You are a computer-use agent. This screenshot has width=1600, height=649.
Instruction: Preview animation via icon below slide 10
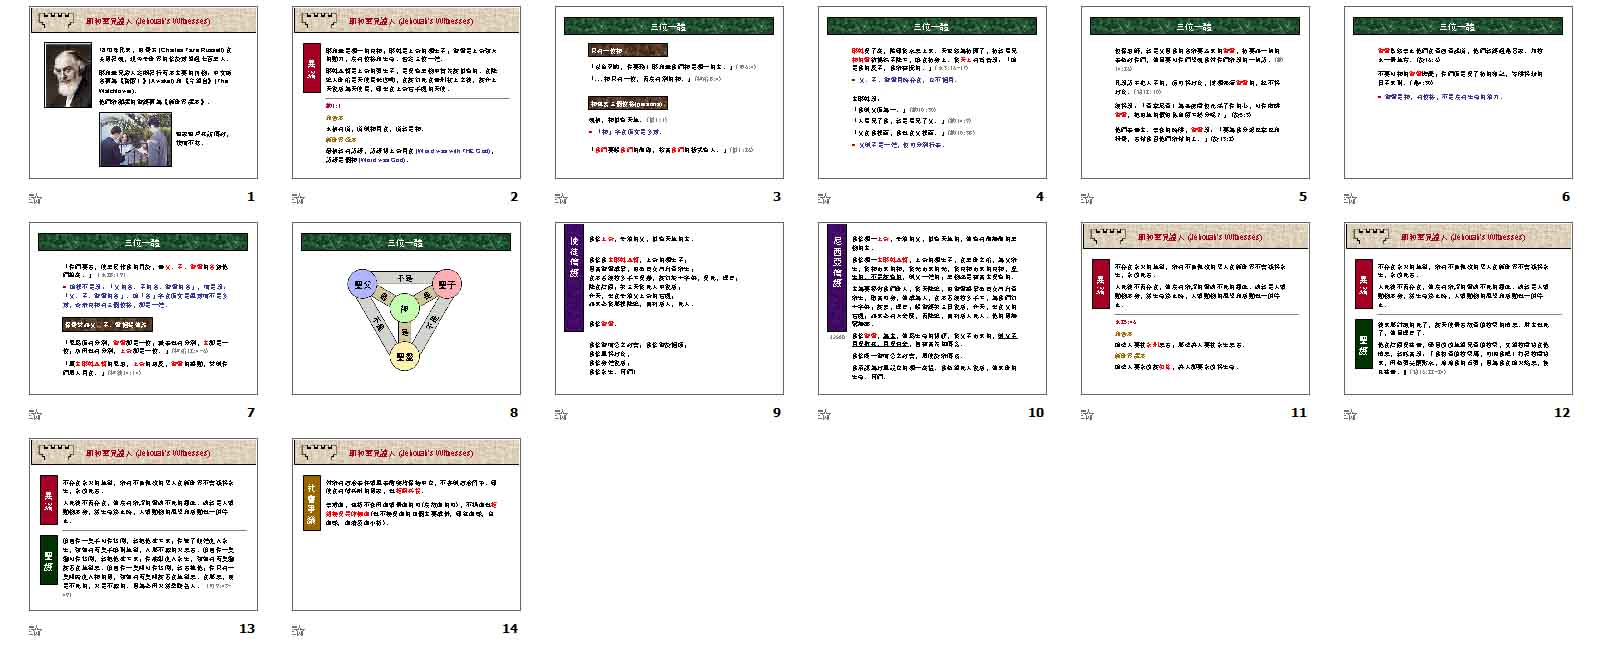pos(824,414)
